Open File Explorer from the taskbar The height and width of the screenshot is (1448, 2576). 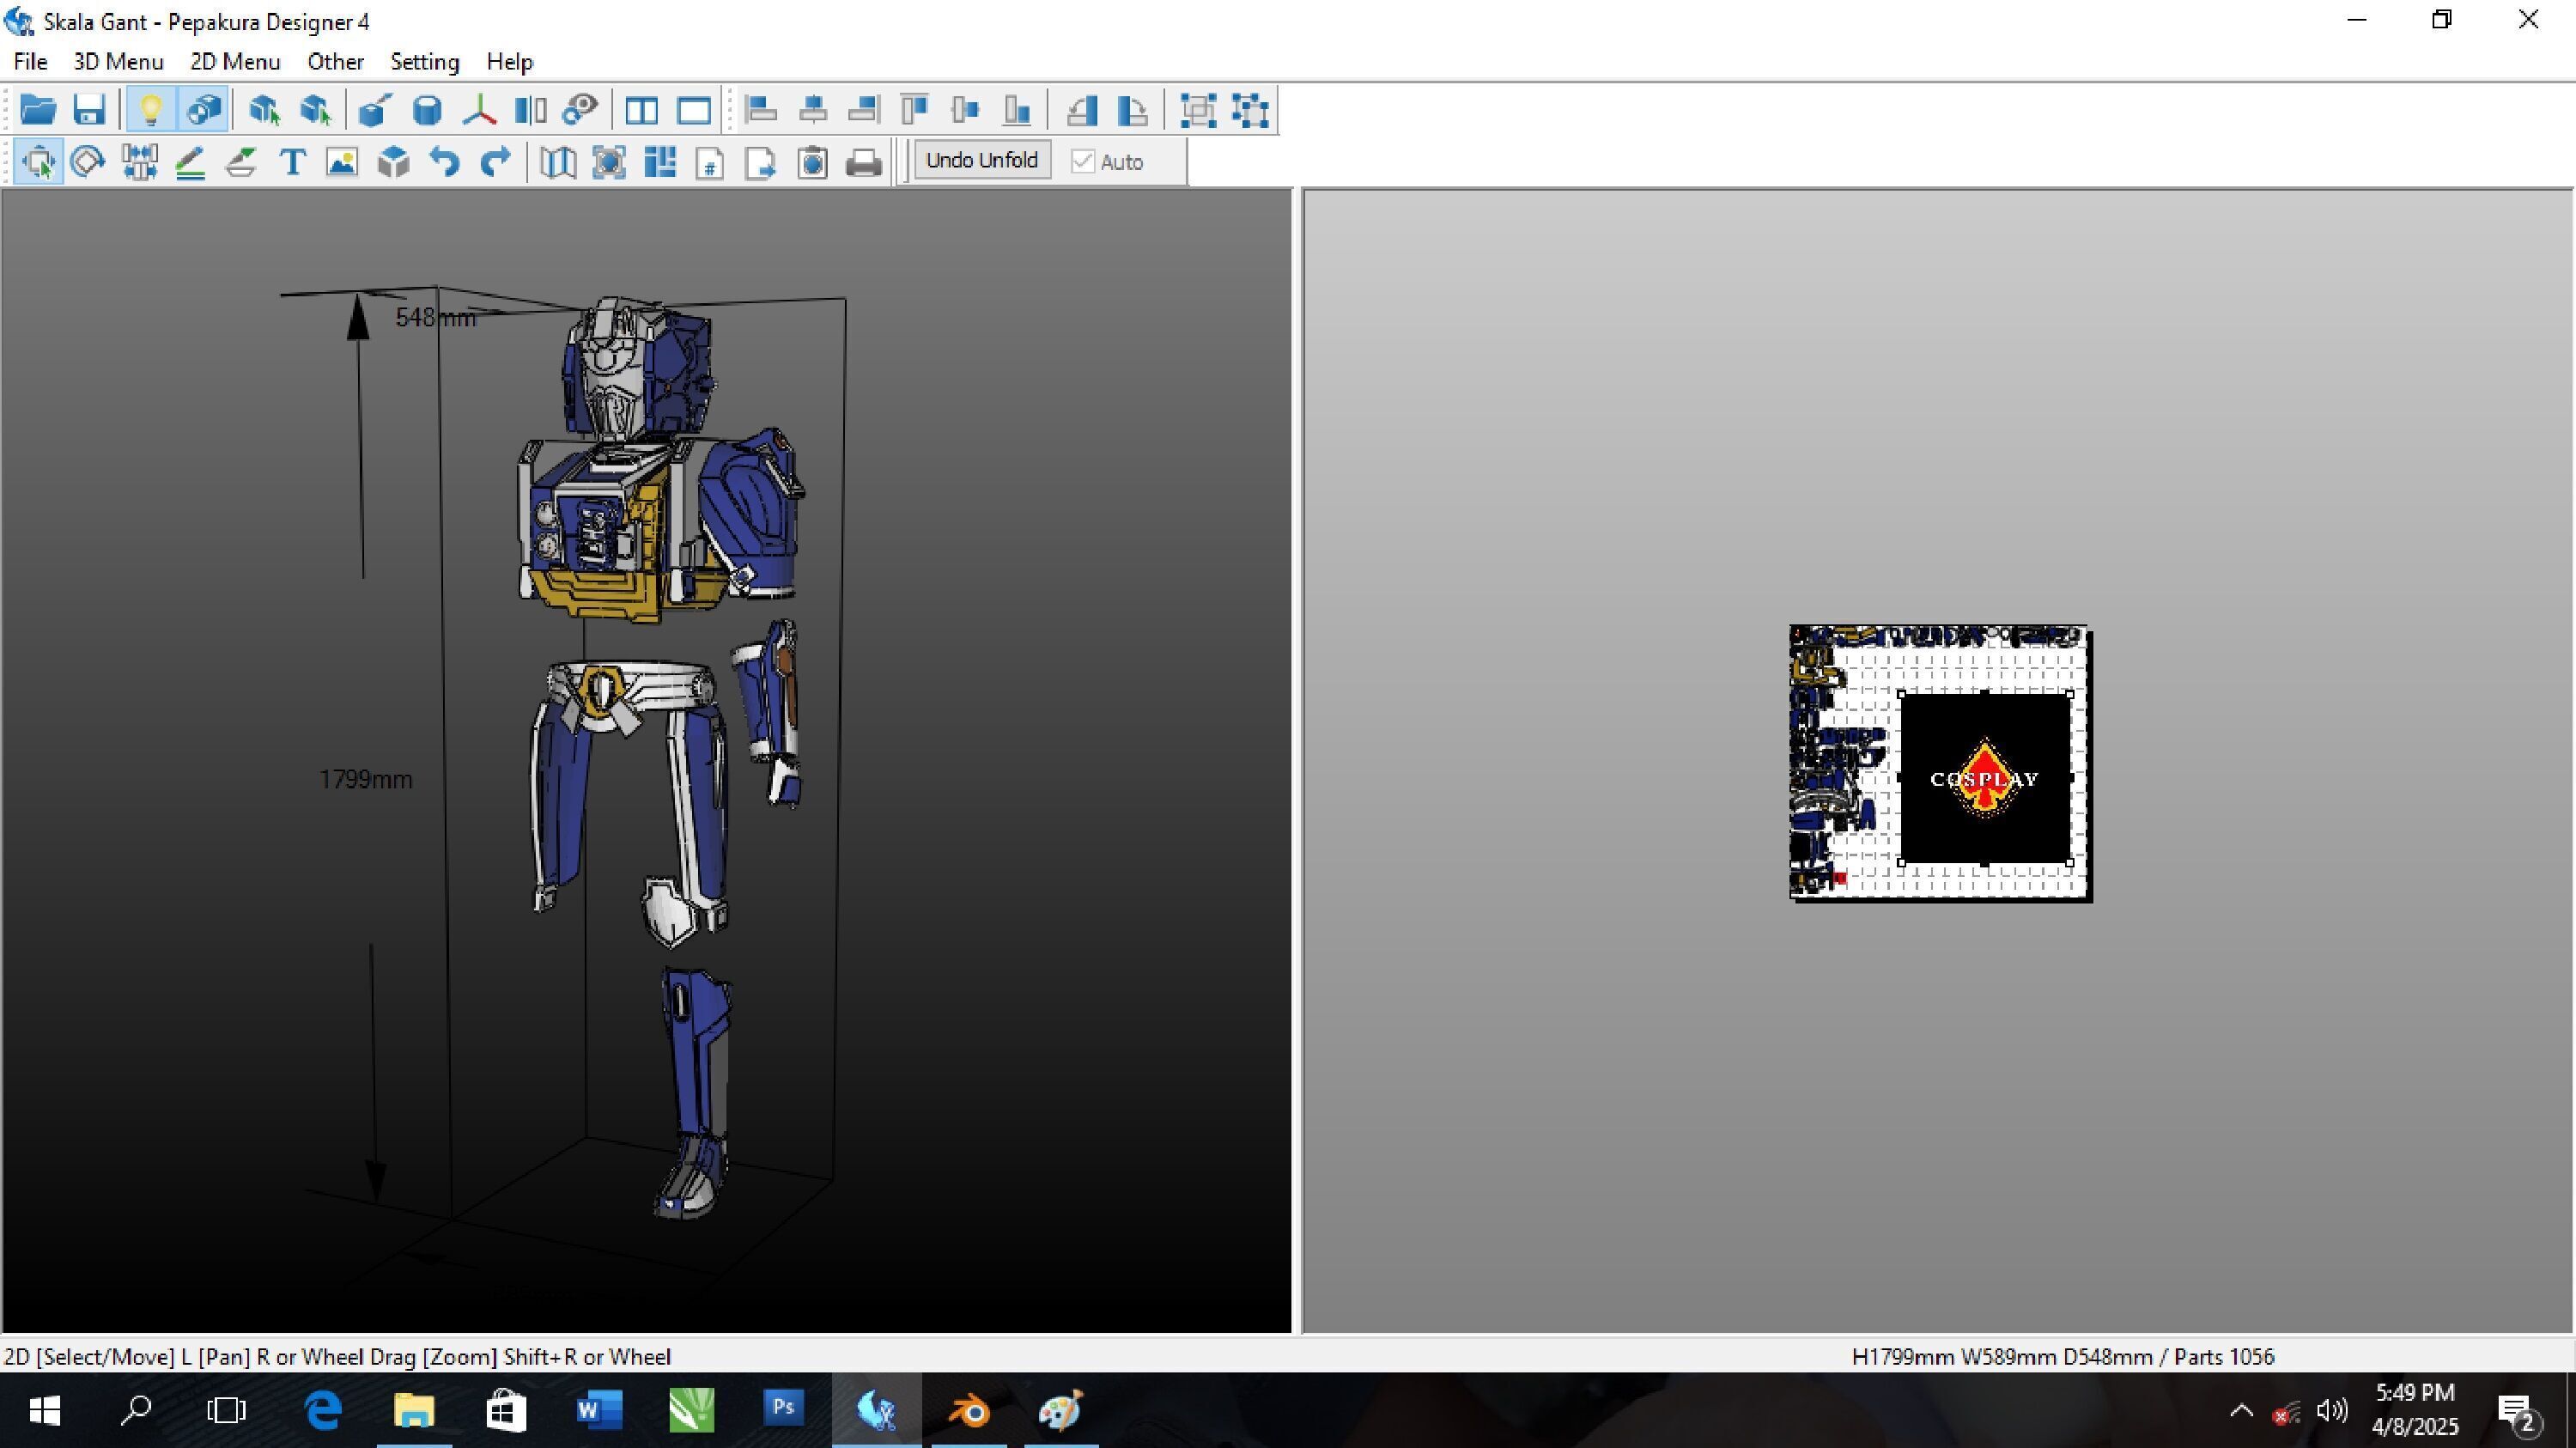(414, 1410)
